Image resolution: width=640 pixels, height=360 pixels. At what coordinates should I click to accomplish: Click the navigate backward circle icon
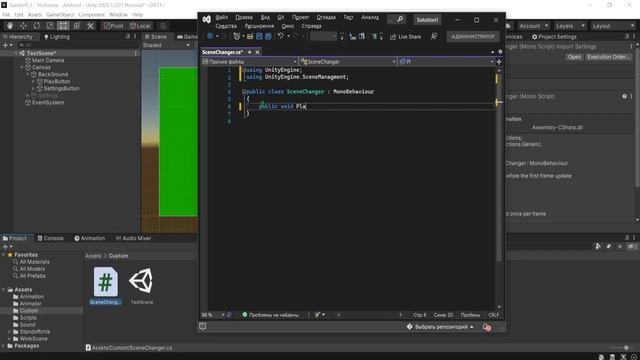(210, 36)
